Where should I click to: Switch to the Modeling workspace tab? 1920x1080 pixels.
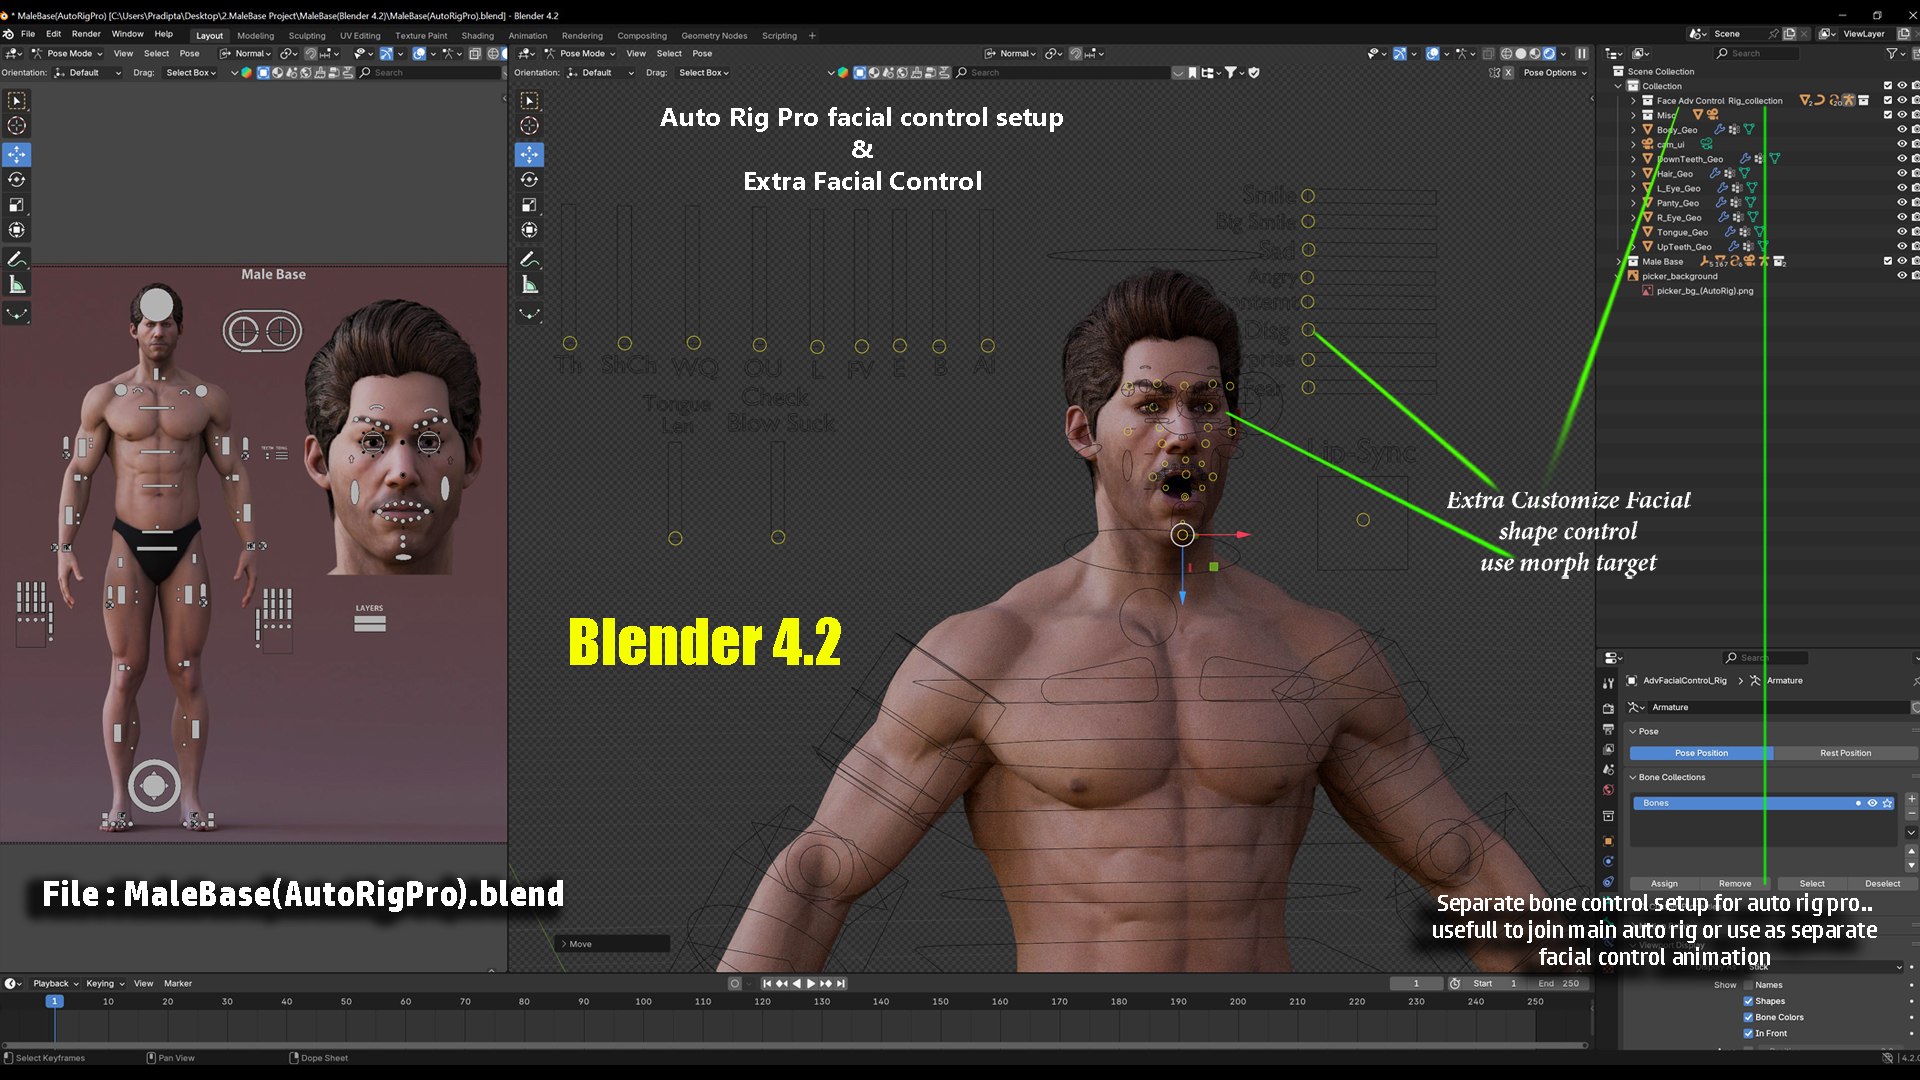pyautogui.click(x=256, y=36)
